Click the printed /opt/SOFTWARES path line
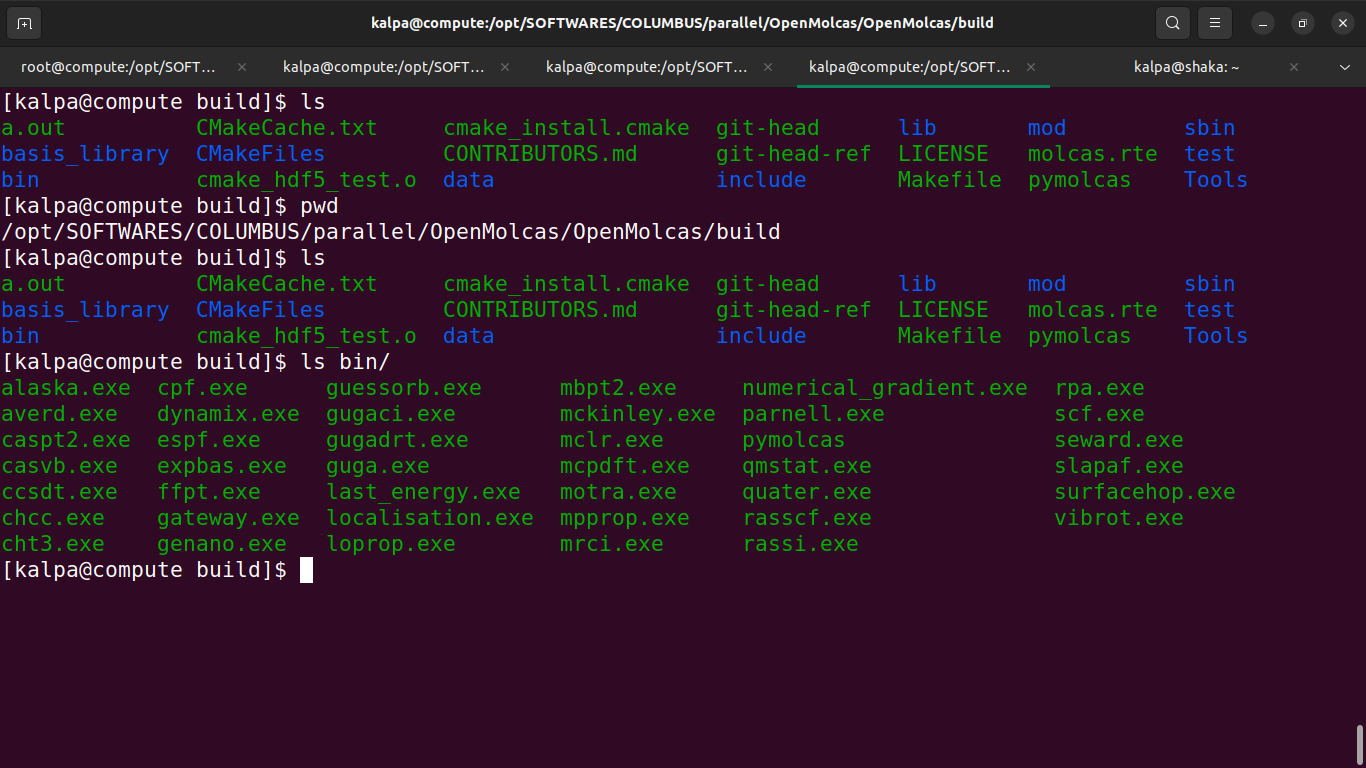Screen dimensions: 1366x768 [391, 232]
